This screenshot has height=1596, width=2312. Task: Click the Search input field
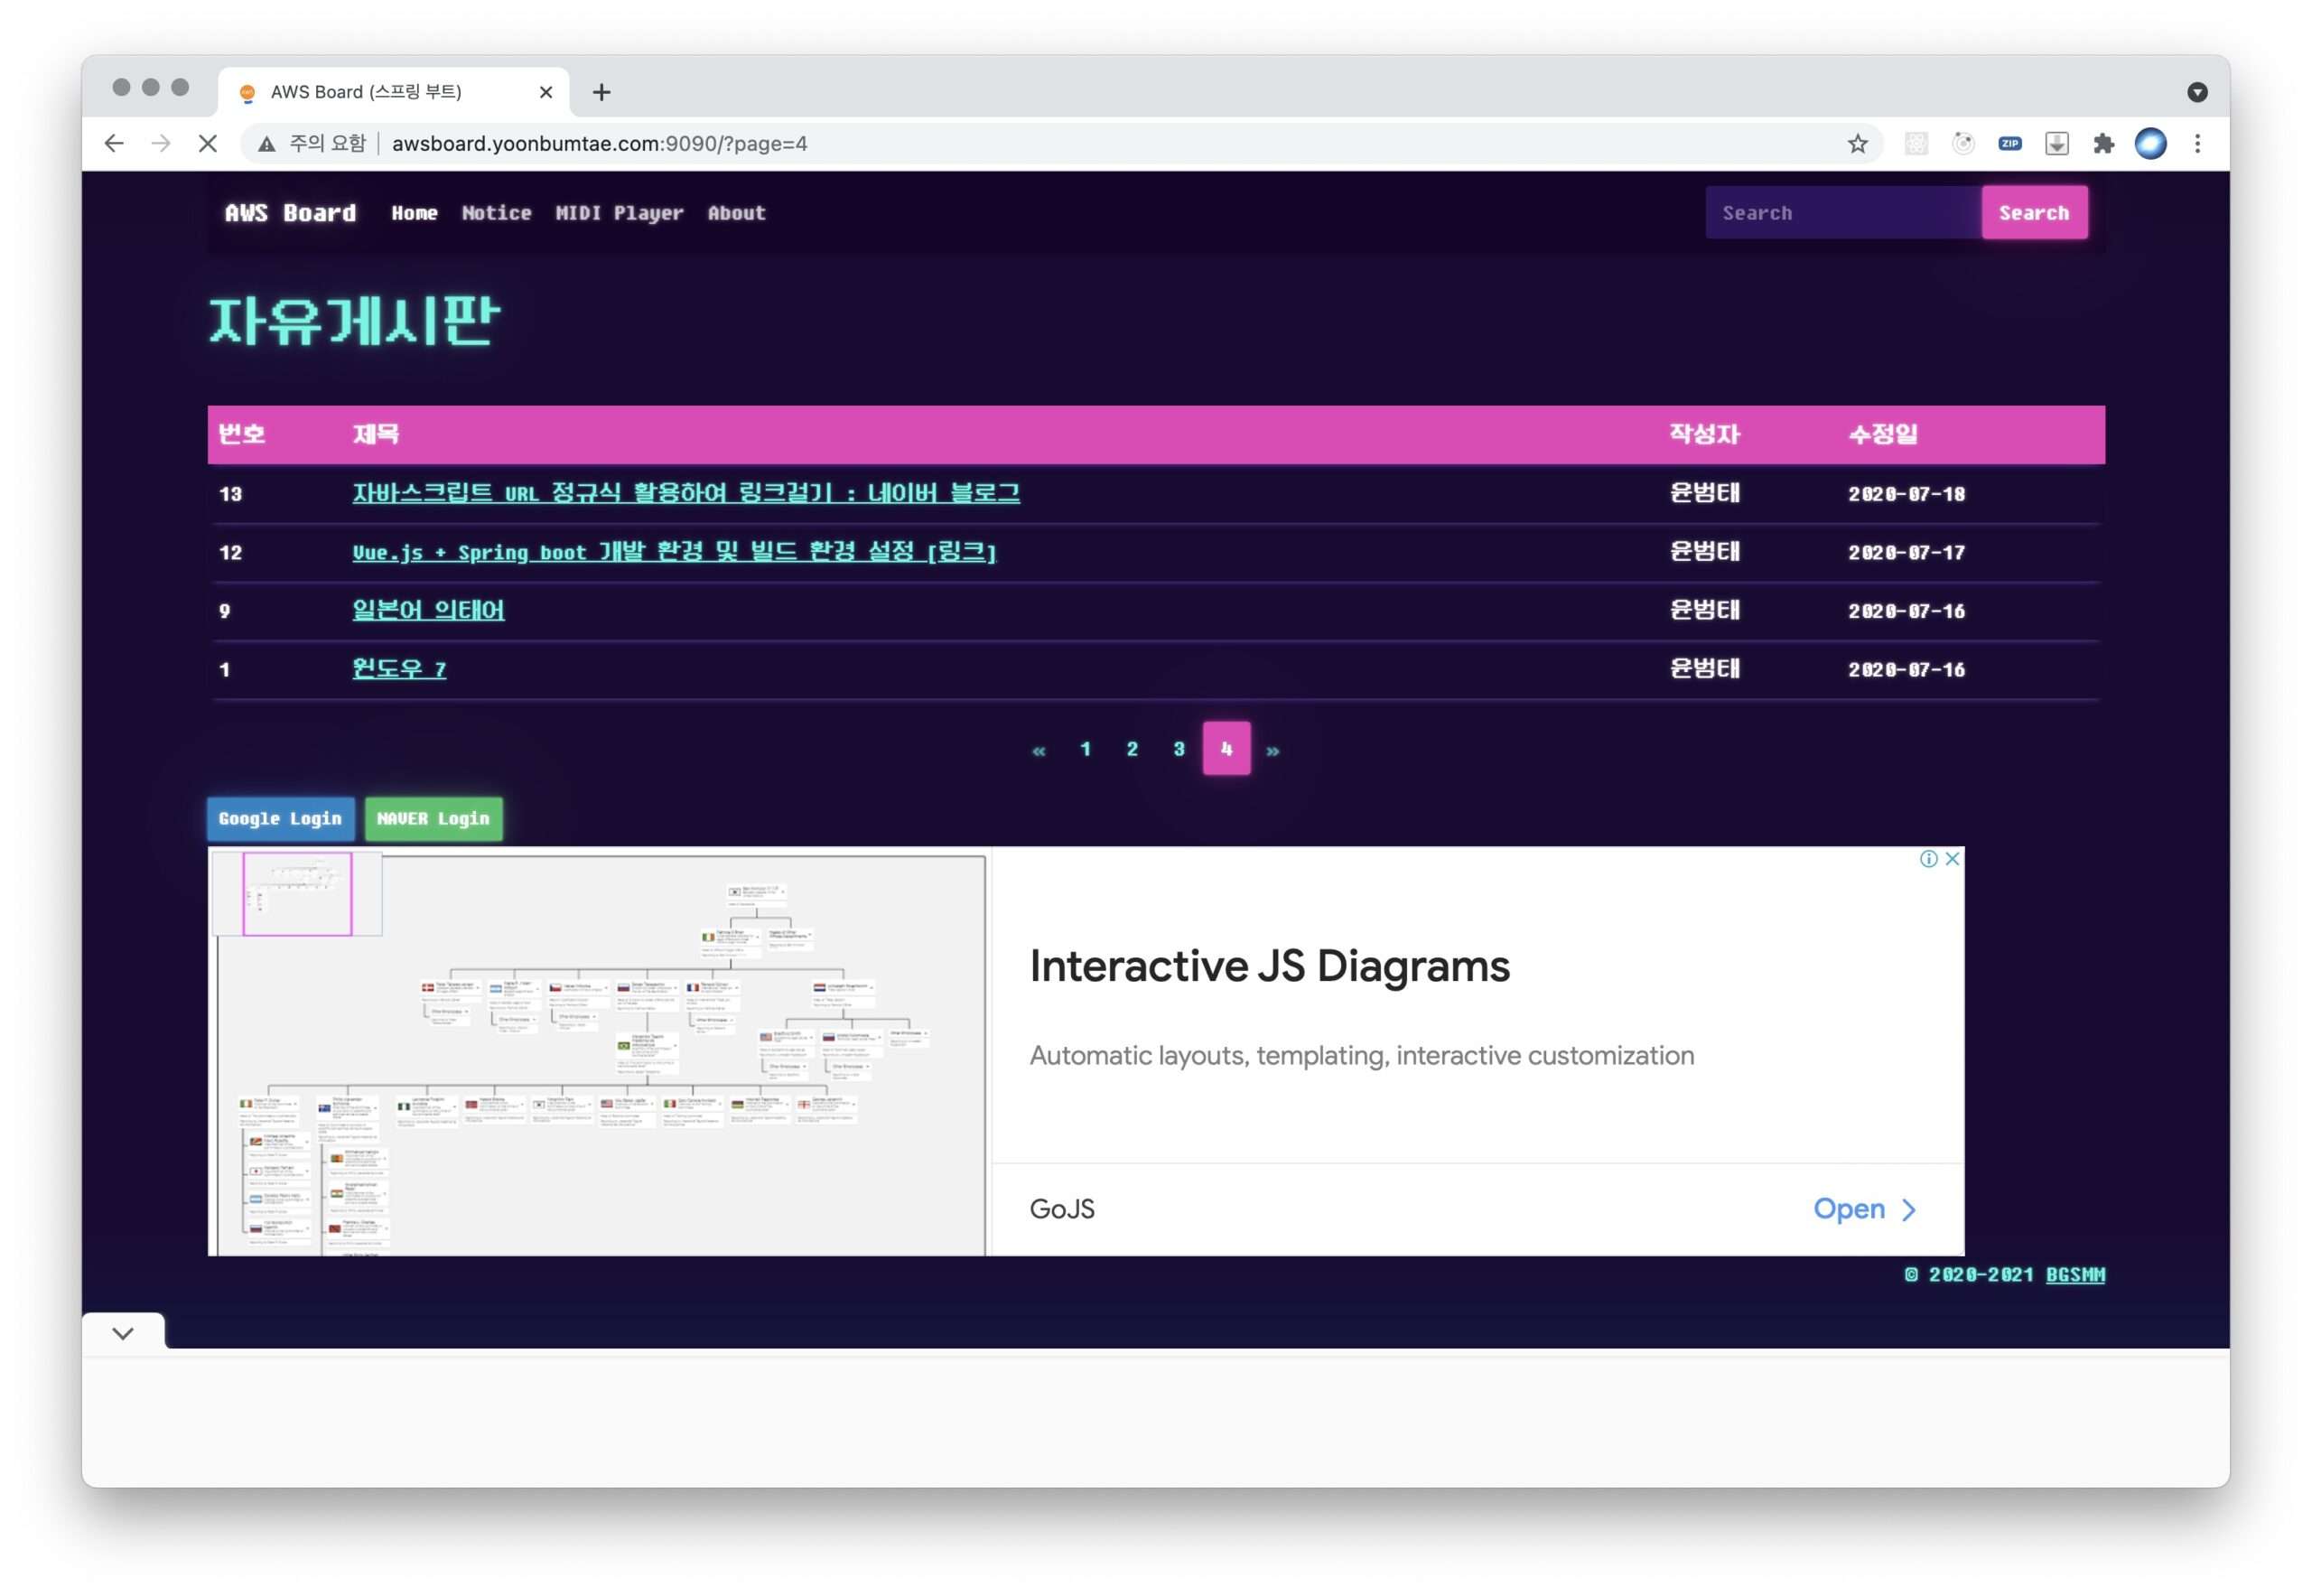tap(1842, 213)
